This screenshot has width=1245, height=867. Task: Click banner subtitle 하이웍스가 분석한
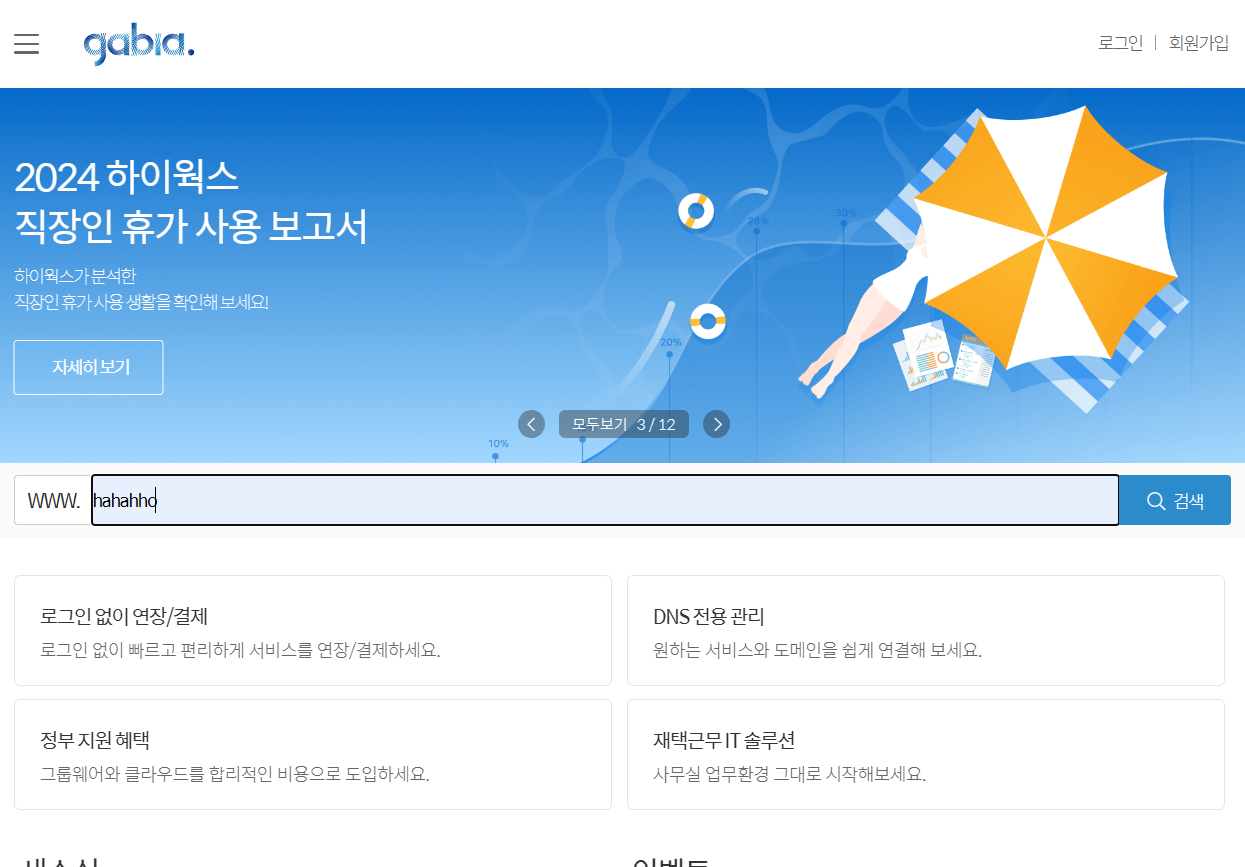click(75, 276)
